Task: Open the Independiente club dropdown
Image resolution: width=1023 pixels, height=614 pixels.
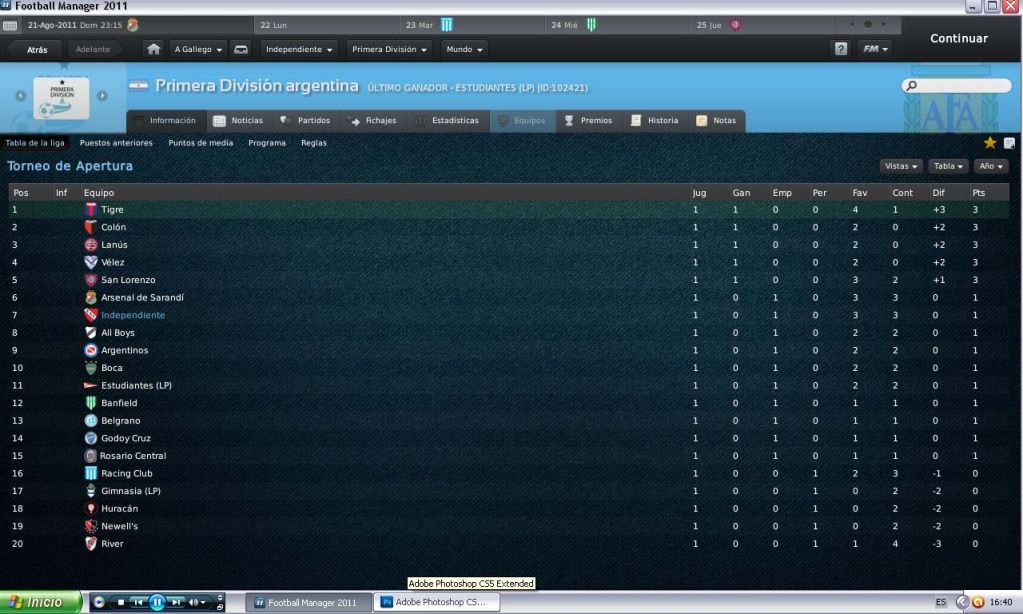Action: tap(299, 50)
